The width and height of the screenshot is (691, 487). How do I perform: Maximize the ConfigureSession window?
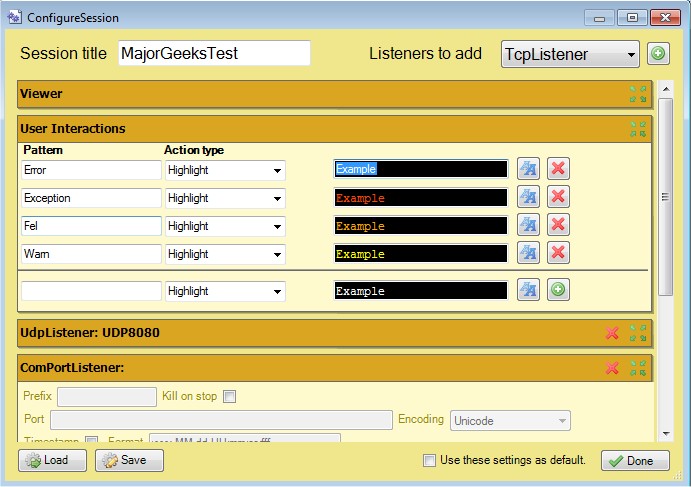632,18
